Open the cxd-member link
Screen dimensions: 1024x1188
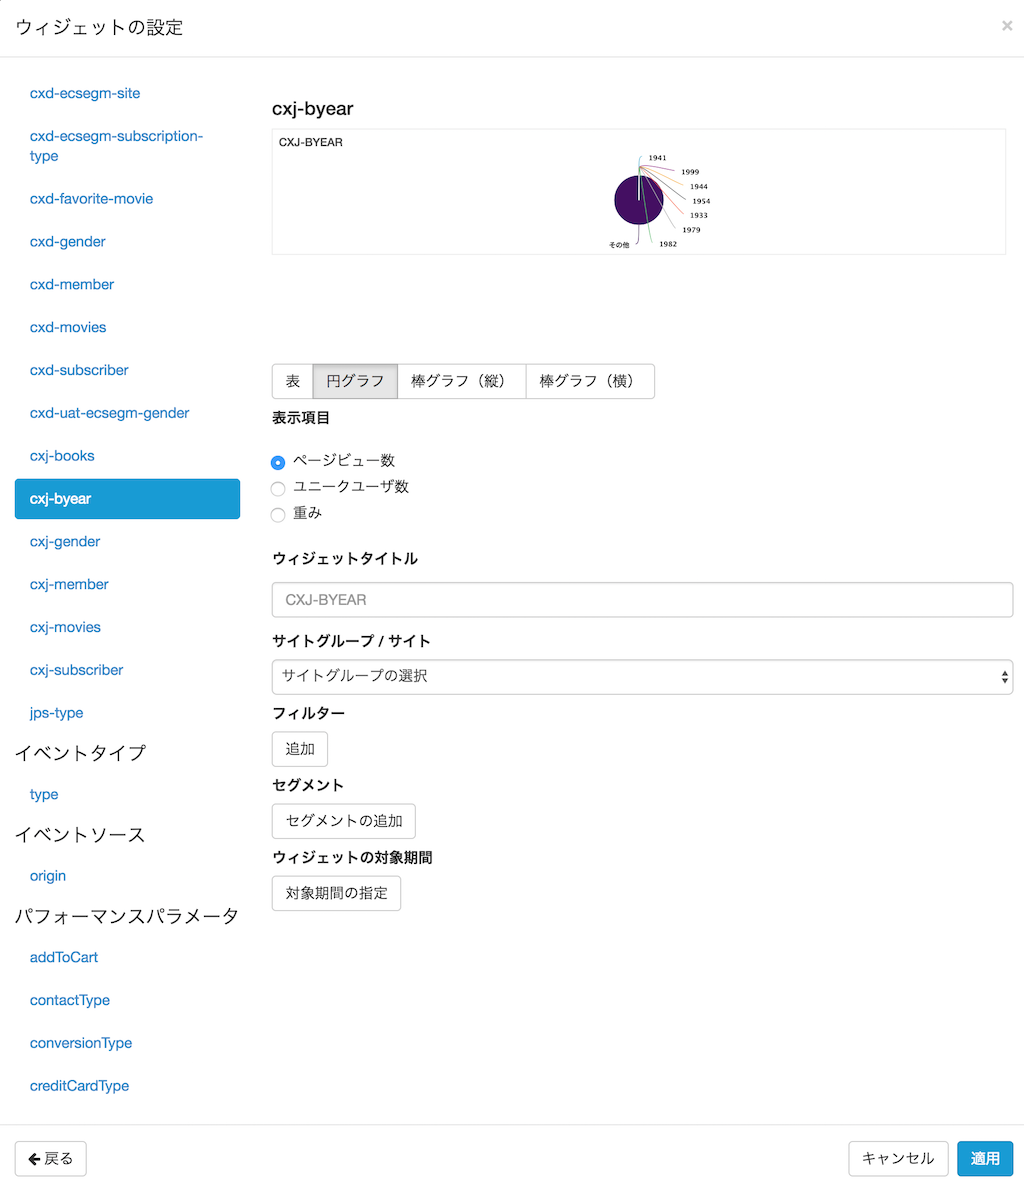coord(72,284)
